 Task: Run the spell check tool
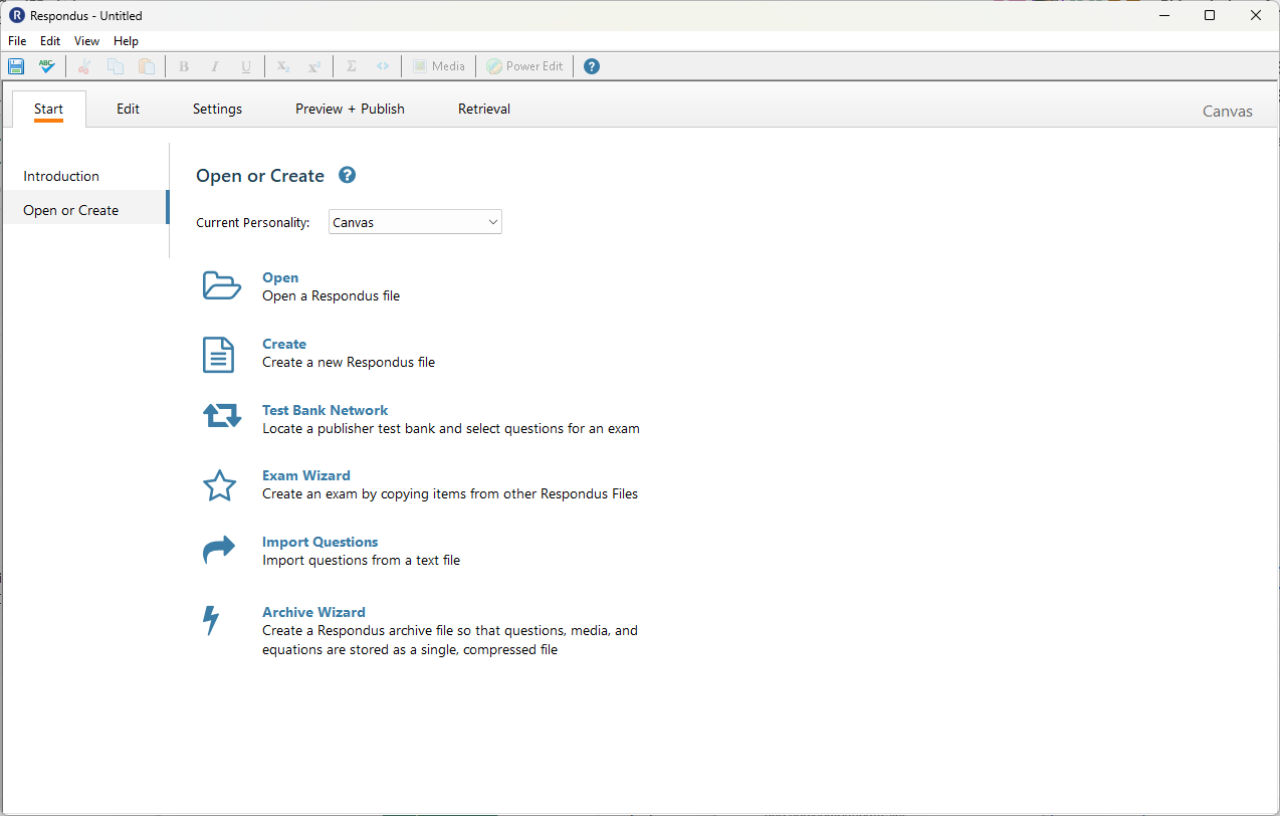[46, 66]
